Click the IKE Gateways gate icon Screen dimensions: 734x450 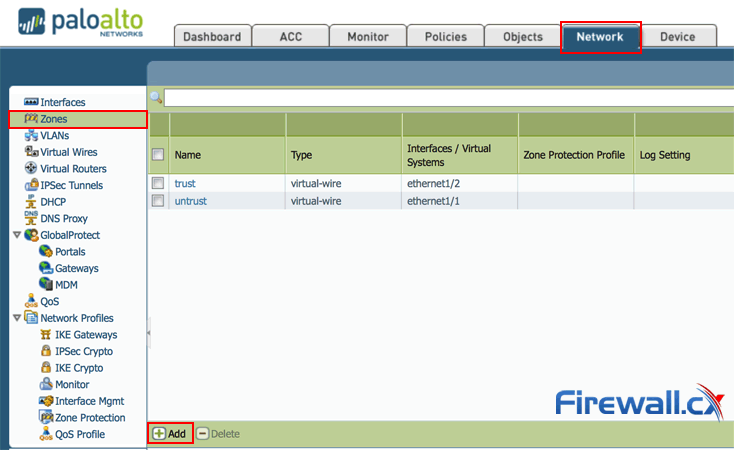point(45,334)
